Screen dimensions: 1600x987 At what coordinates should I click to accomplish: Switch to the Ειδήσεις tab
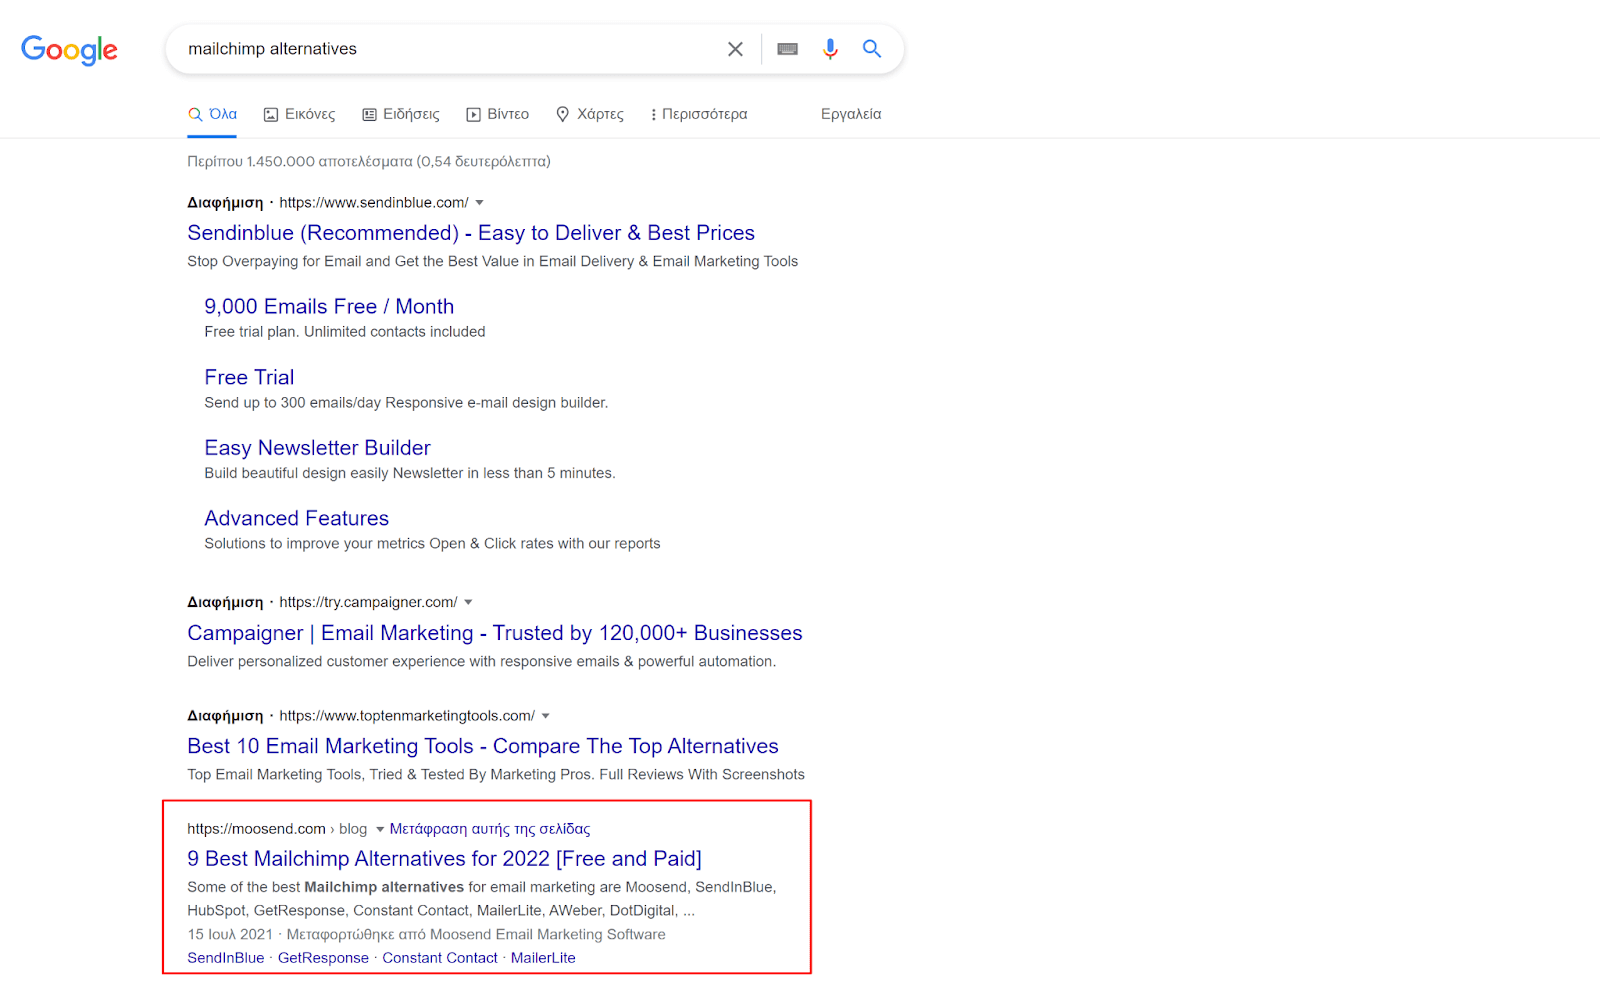click(401, 114)
